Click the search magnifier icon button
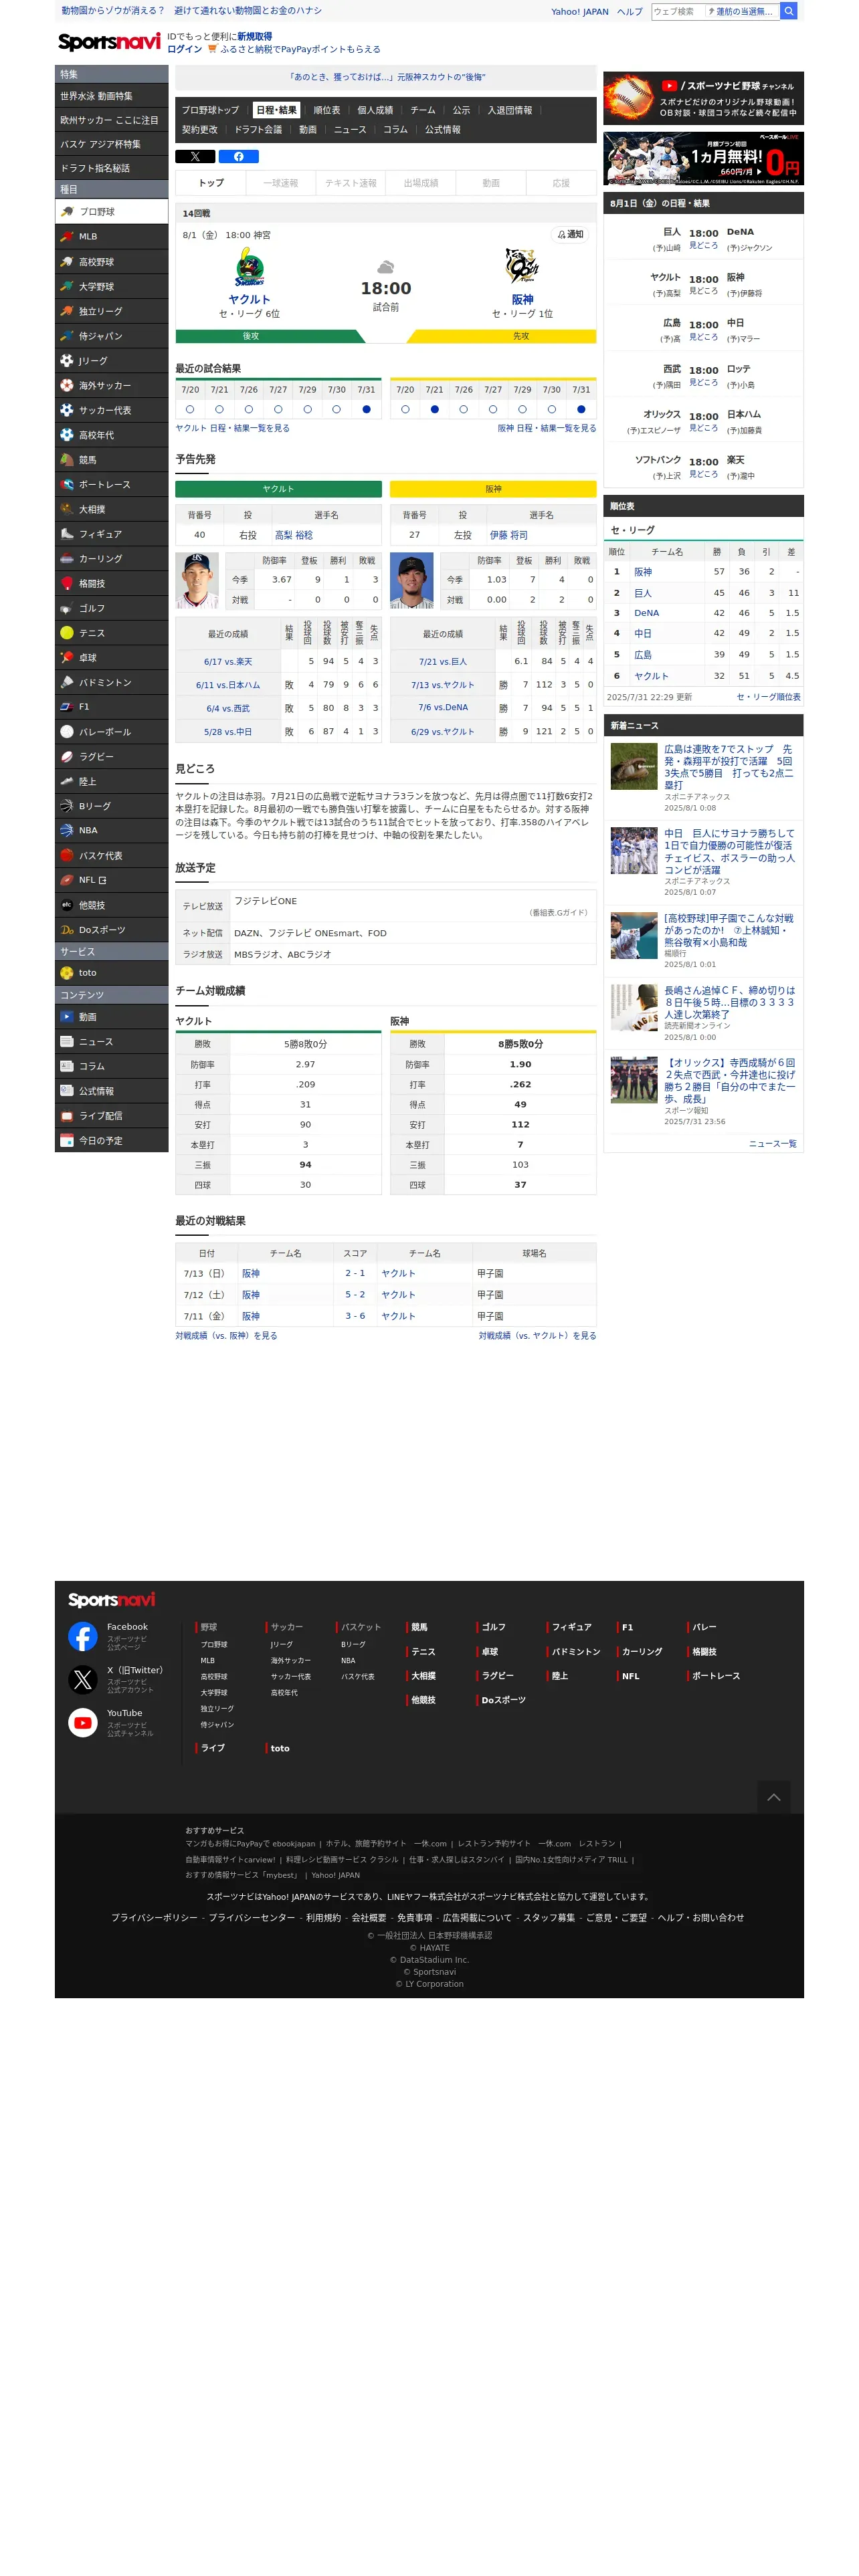The image size is (859, 2576). pyautogui.click(x=788, y=11)
